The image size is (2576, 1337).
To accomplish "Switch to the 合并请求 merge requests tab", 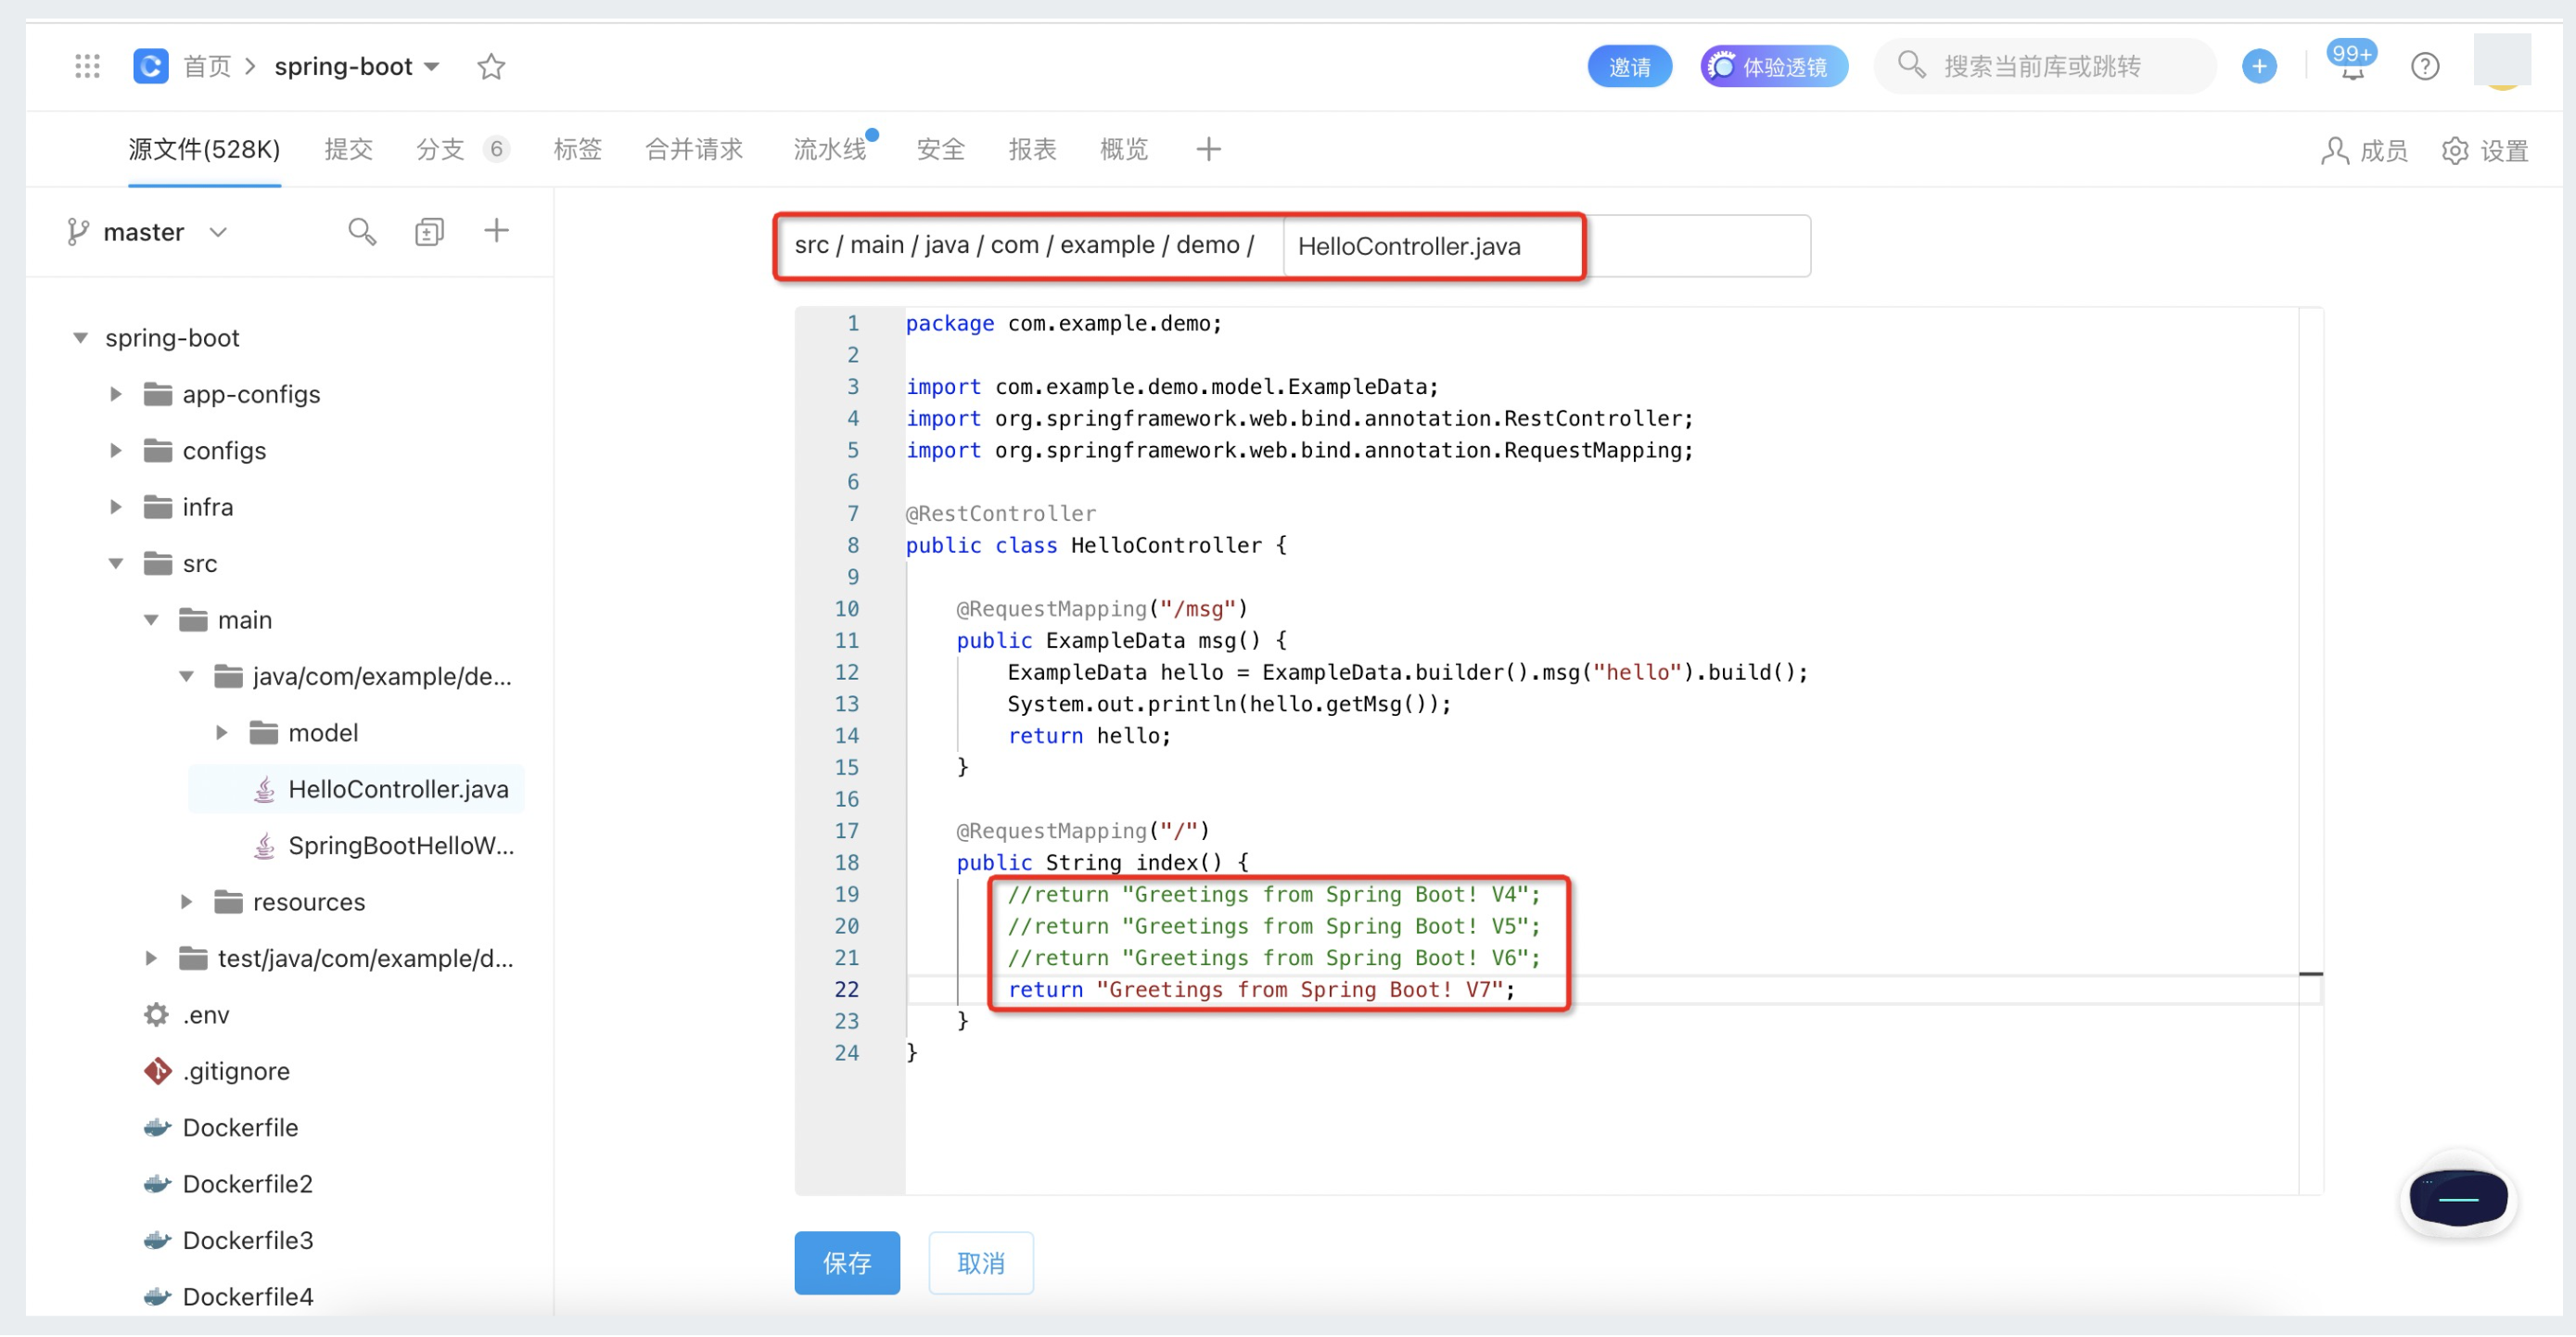I will tap(694, 150).
